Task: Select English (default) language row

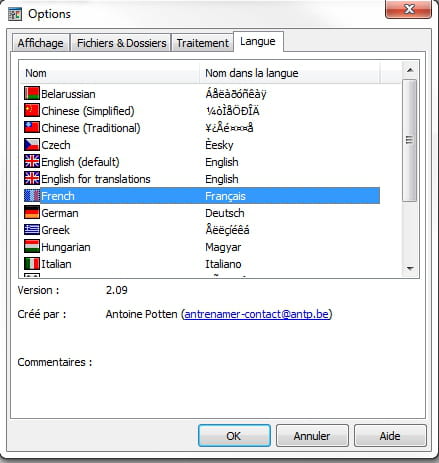Action: (x=202, y=162)
